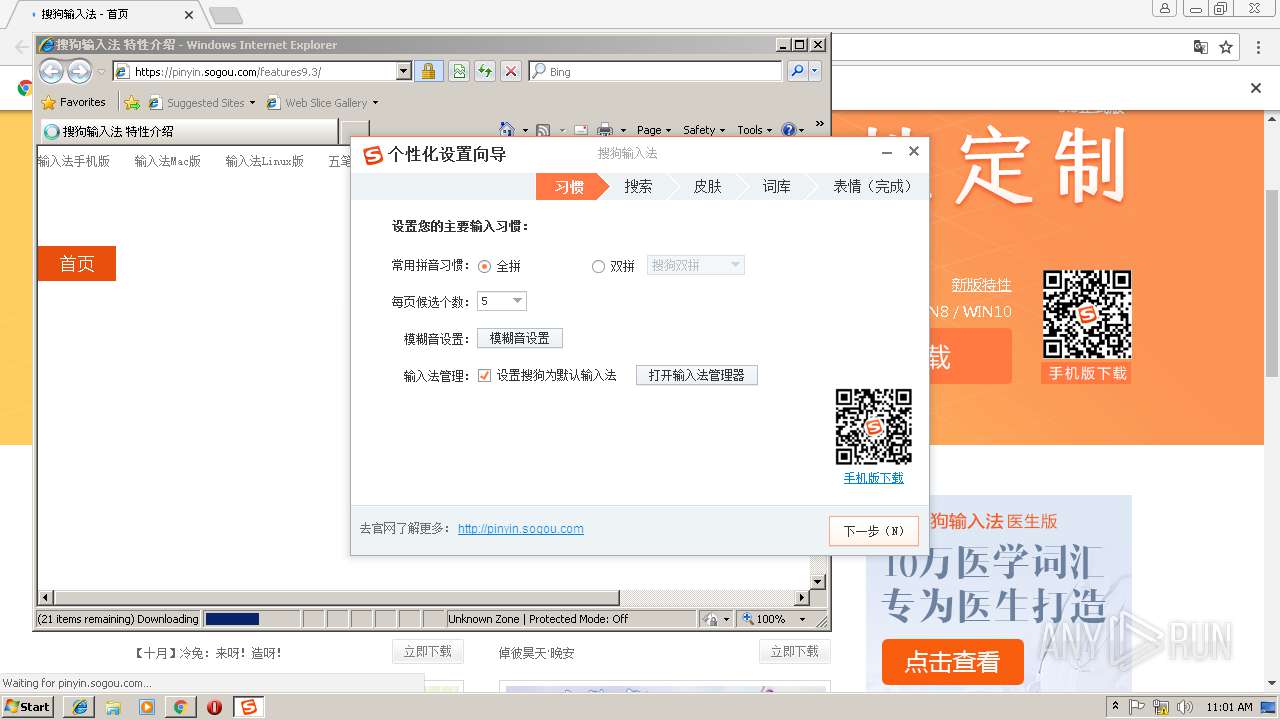The width and height of the screenshot is (1280, 720).
Task: Open the Tools menu in IE
Action: 755,130
